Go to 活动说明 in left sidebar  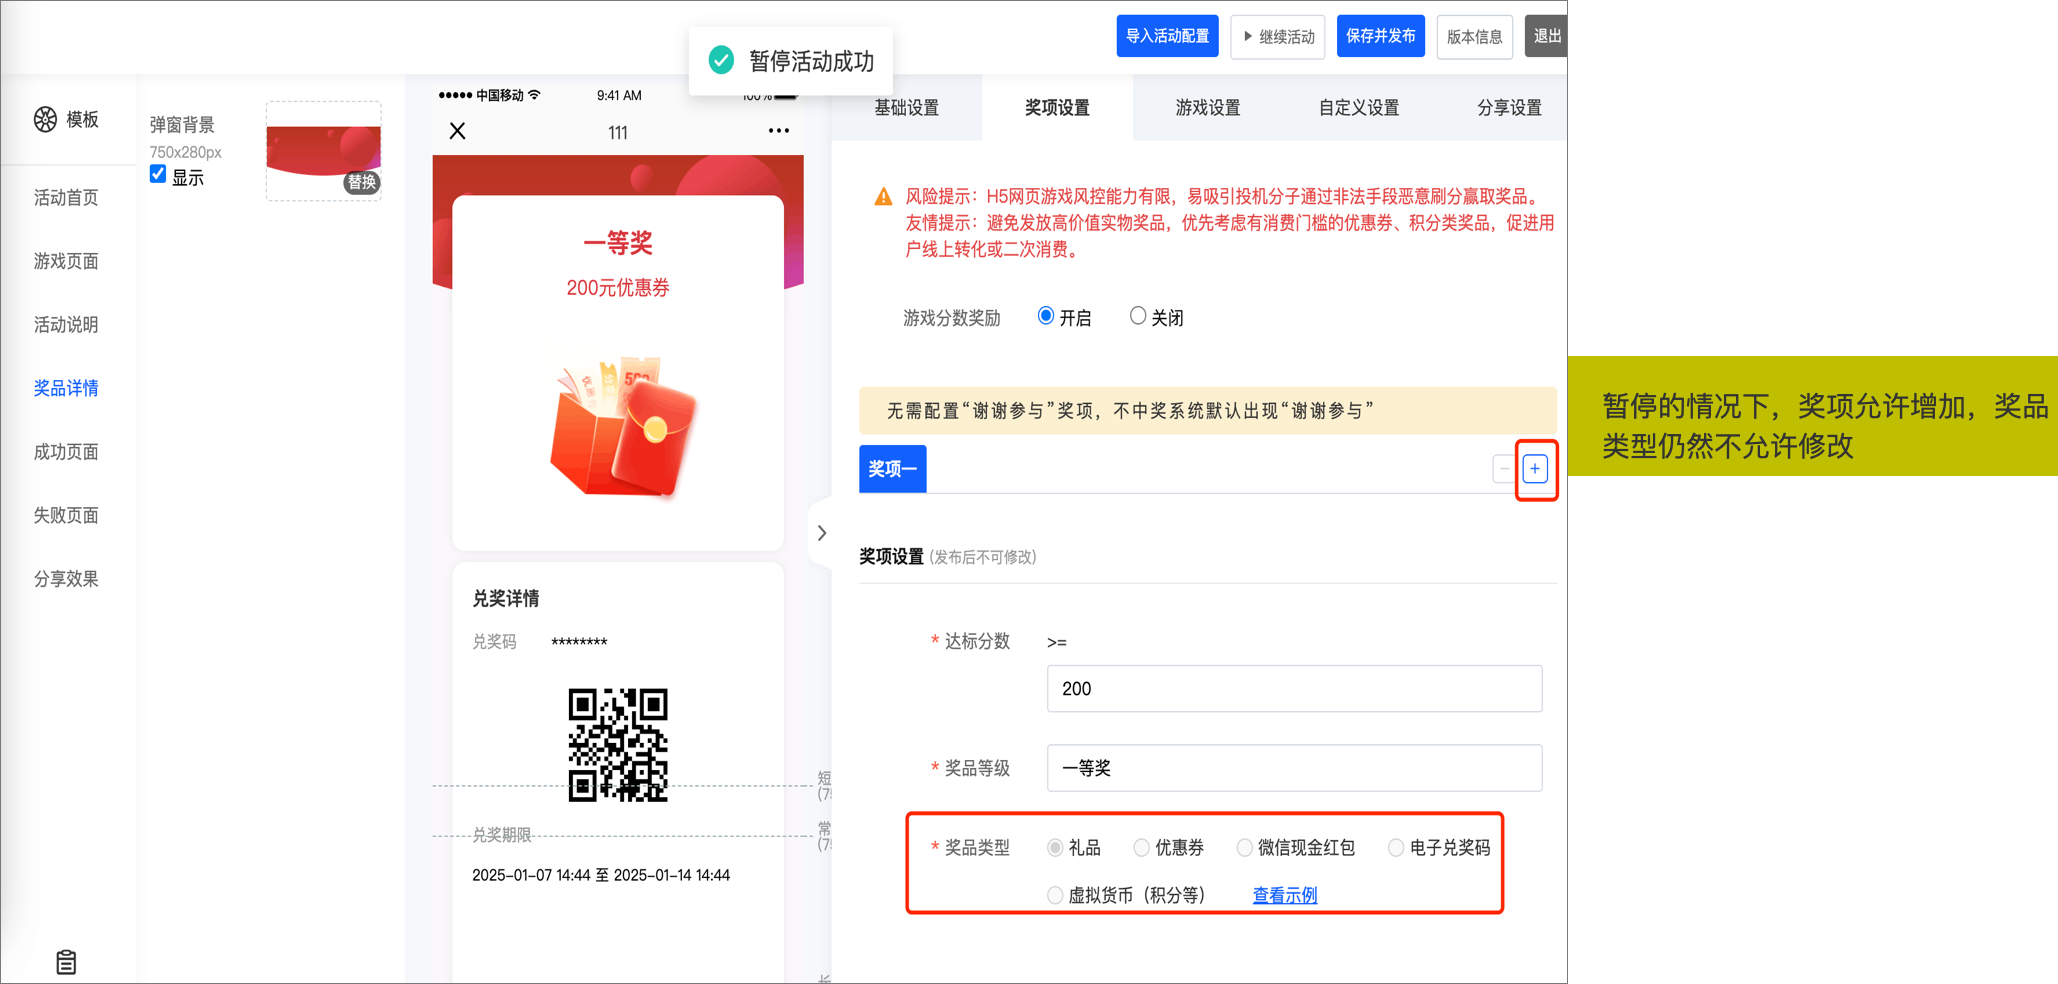point(66,325)
